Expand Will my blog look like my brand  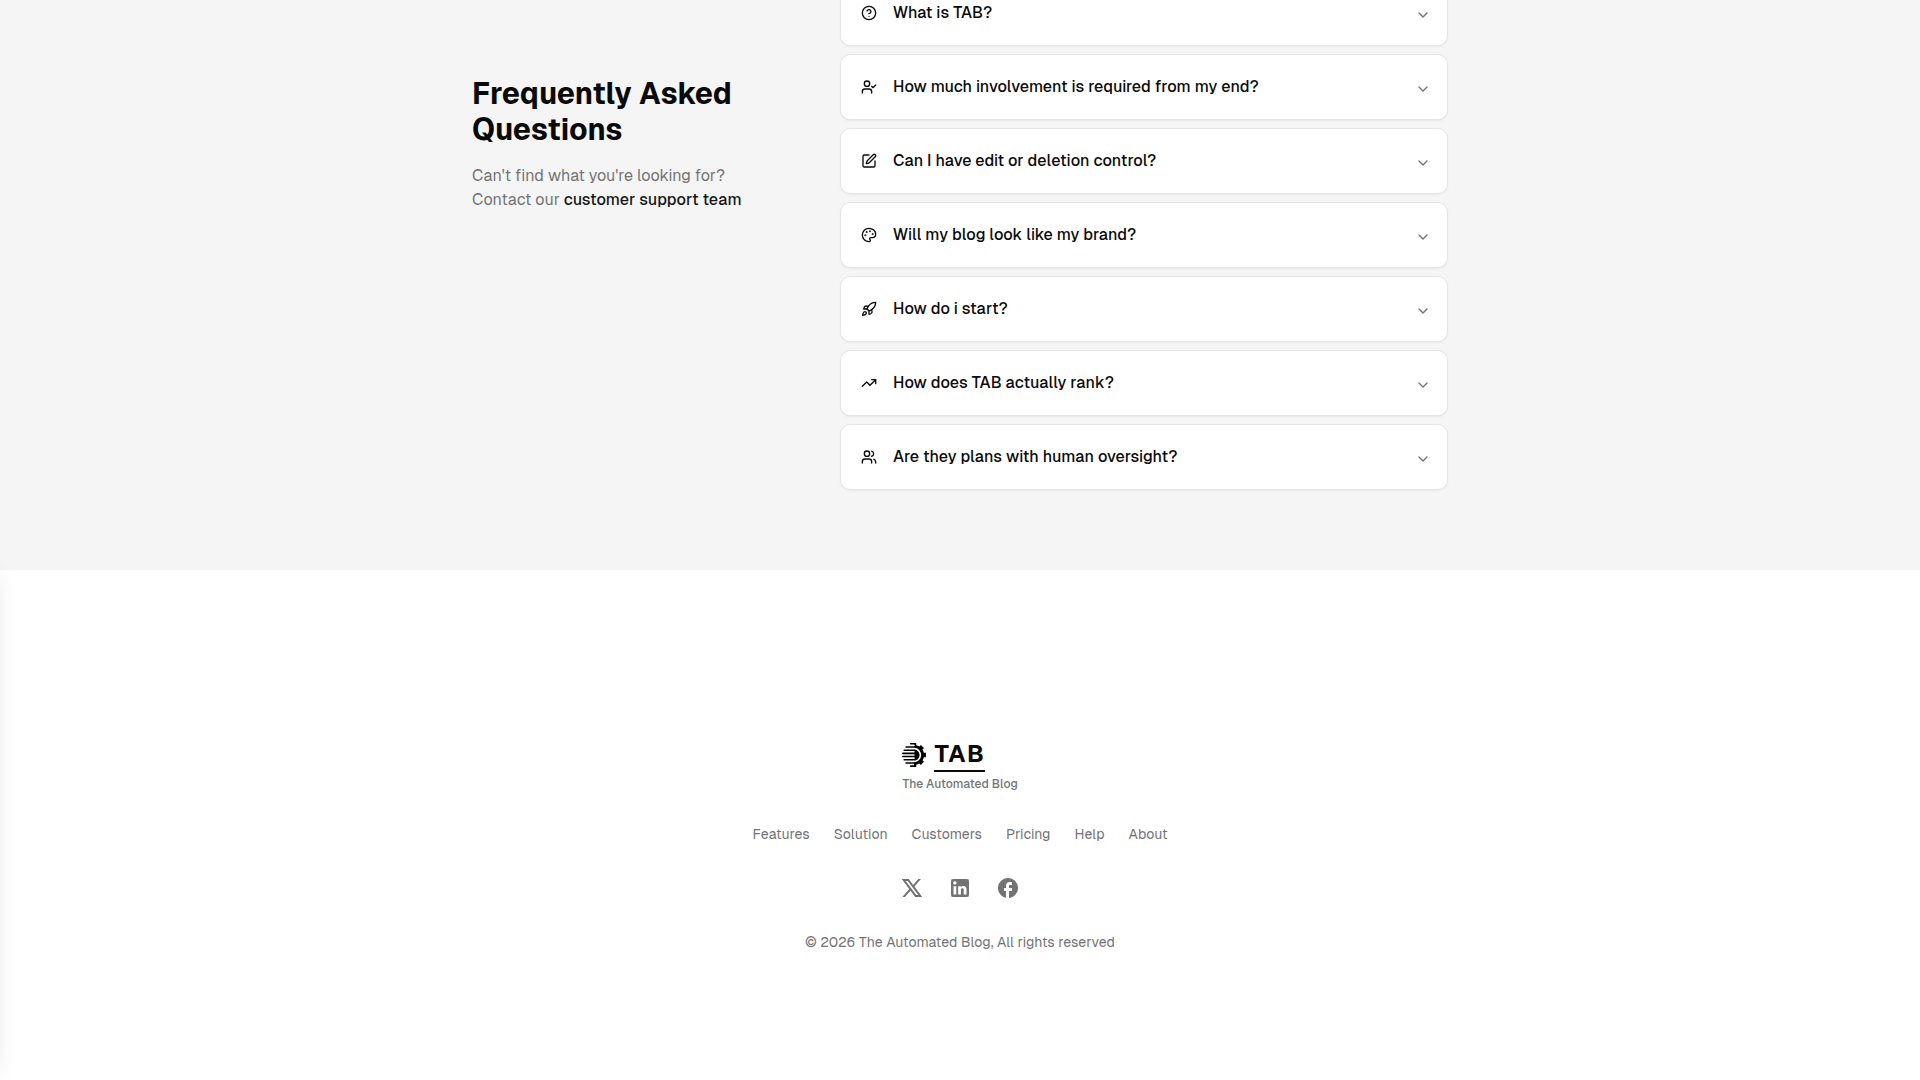[x=1014, y=235]
